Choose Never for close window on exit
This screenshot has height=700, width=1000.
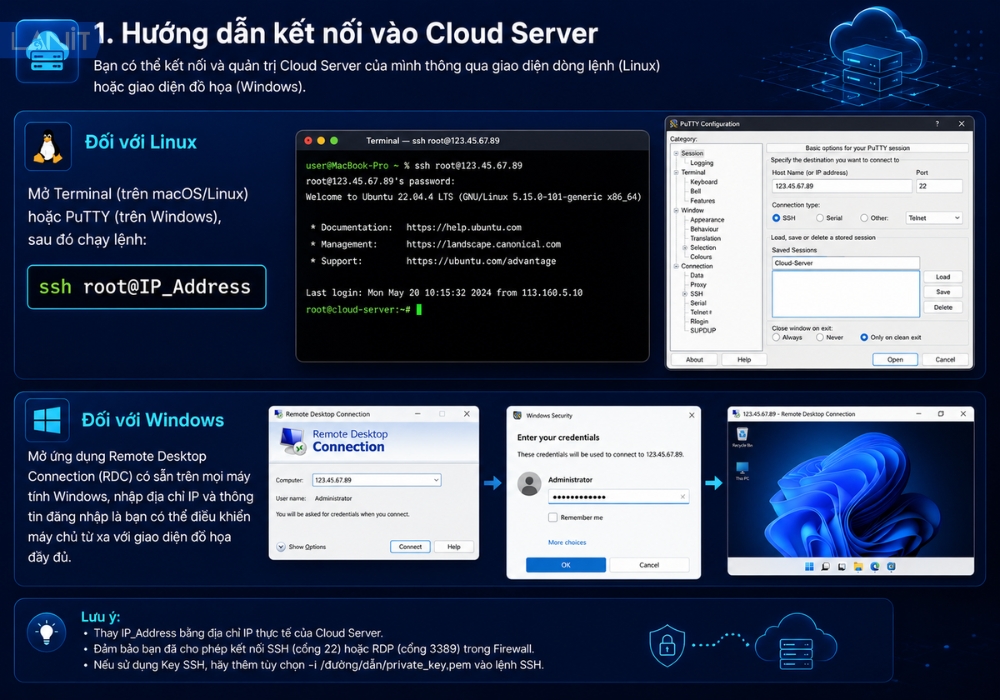pyautogui.click(x=820, y=337)
